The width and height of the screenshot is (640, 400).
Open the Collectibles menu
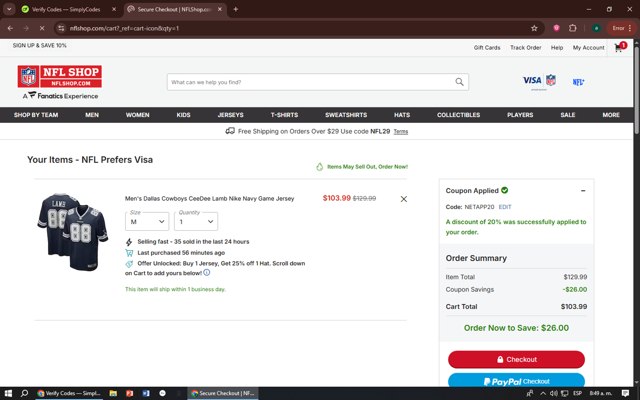pos(458,115)
